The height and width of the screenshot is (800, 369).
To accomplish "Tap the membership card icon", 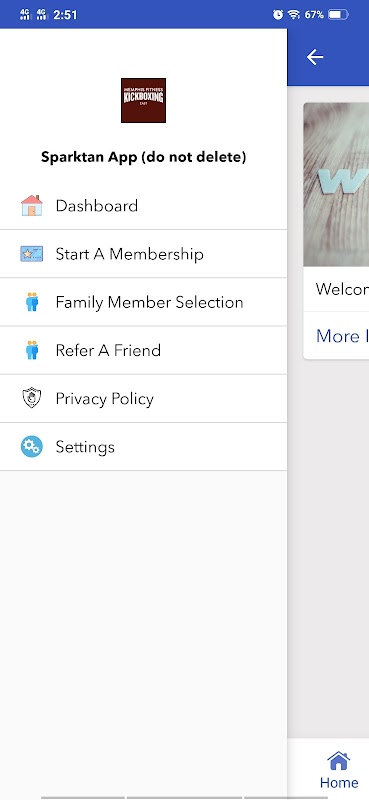I will tap(32, 254).
